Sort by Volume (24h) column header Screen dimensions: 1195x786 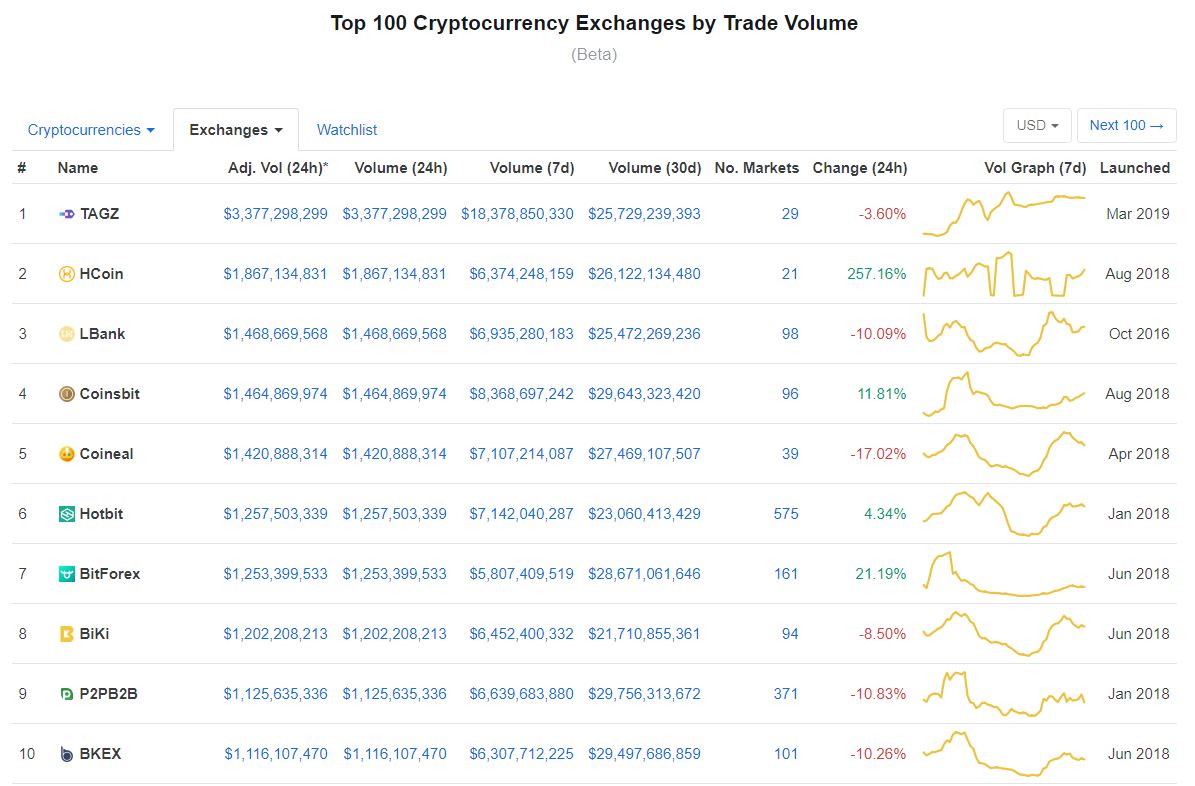coord(401,168)
